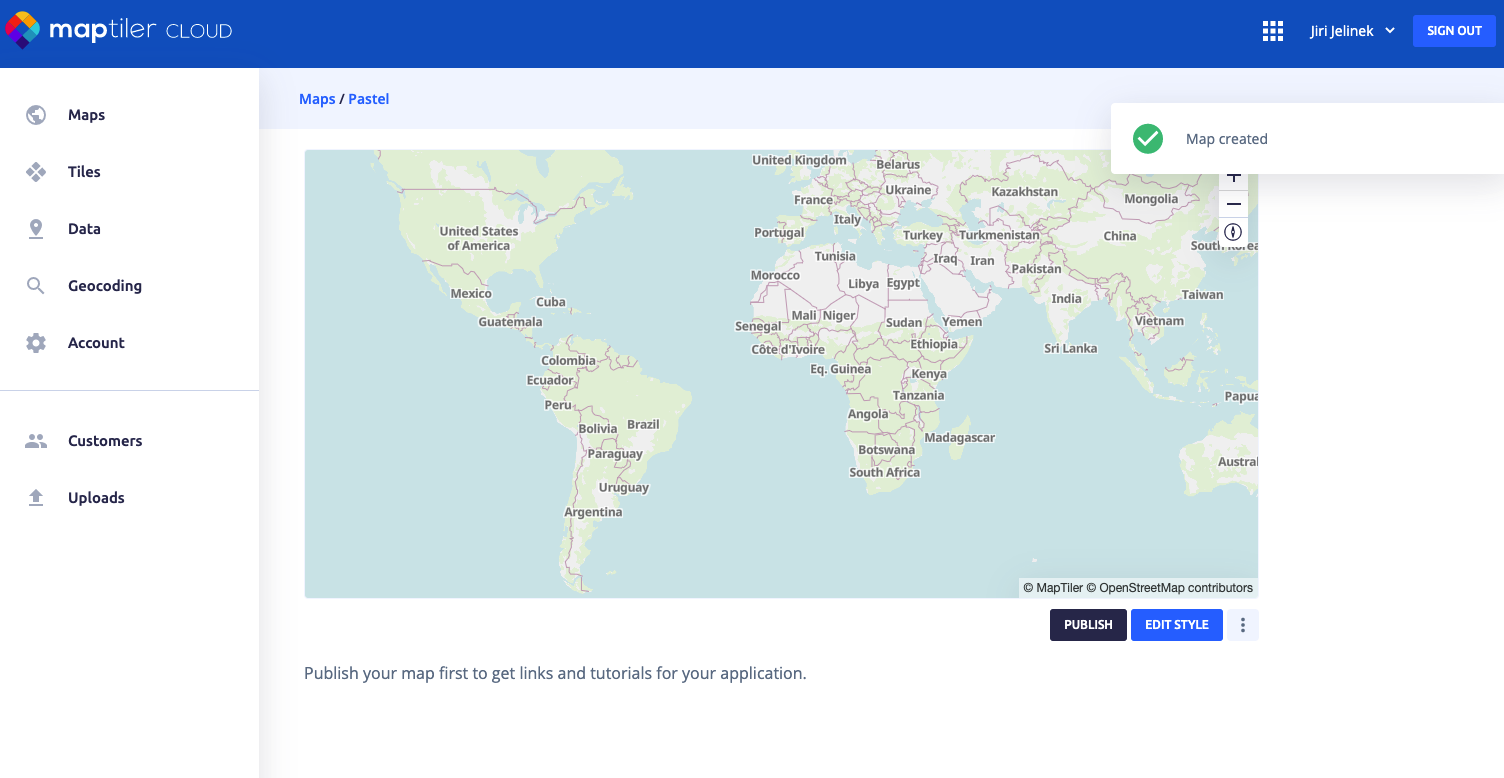1504x778 pixels.
Task: Click the Edit Style button
Action: click(1176, 625)
